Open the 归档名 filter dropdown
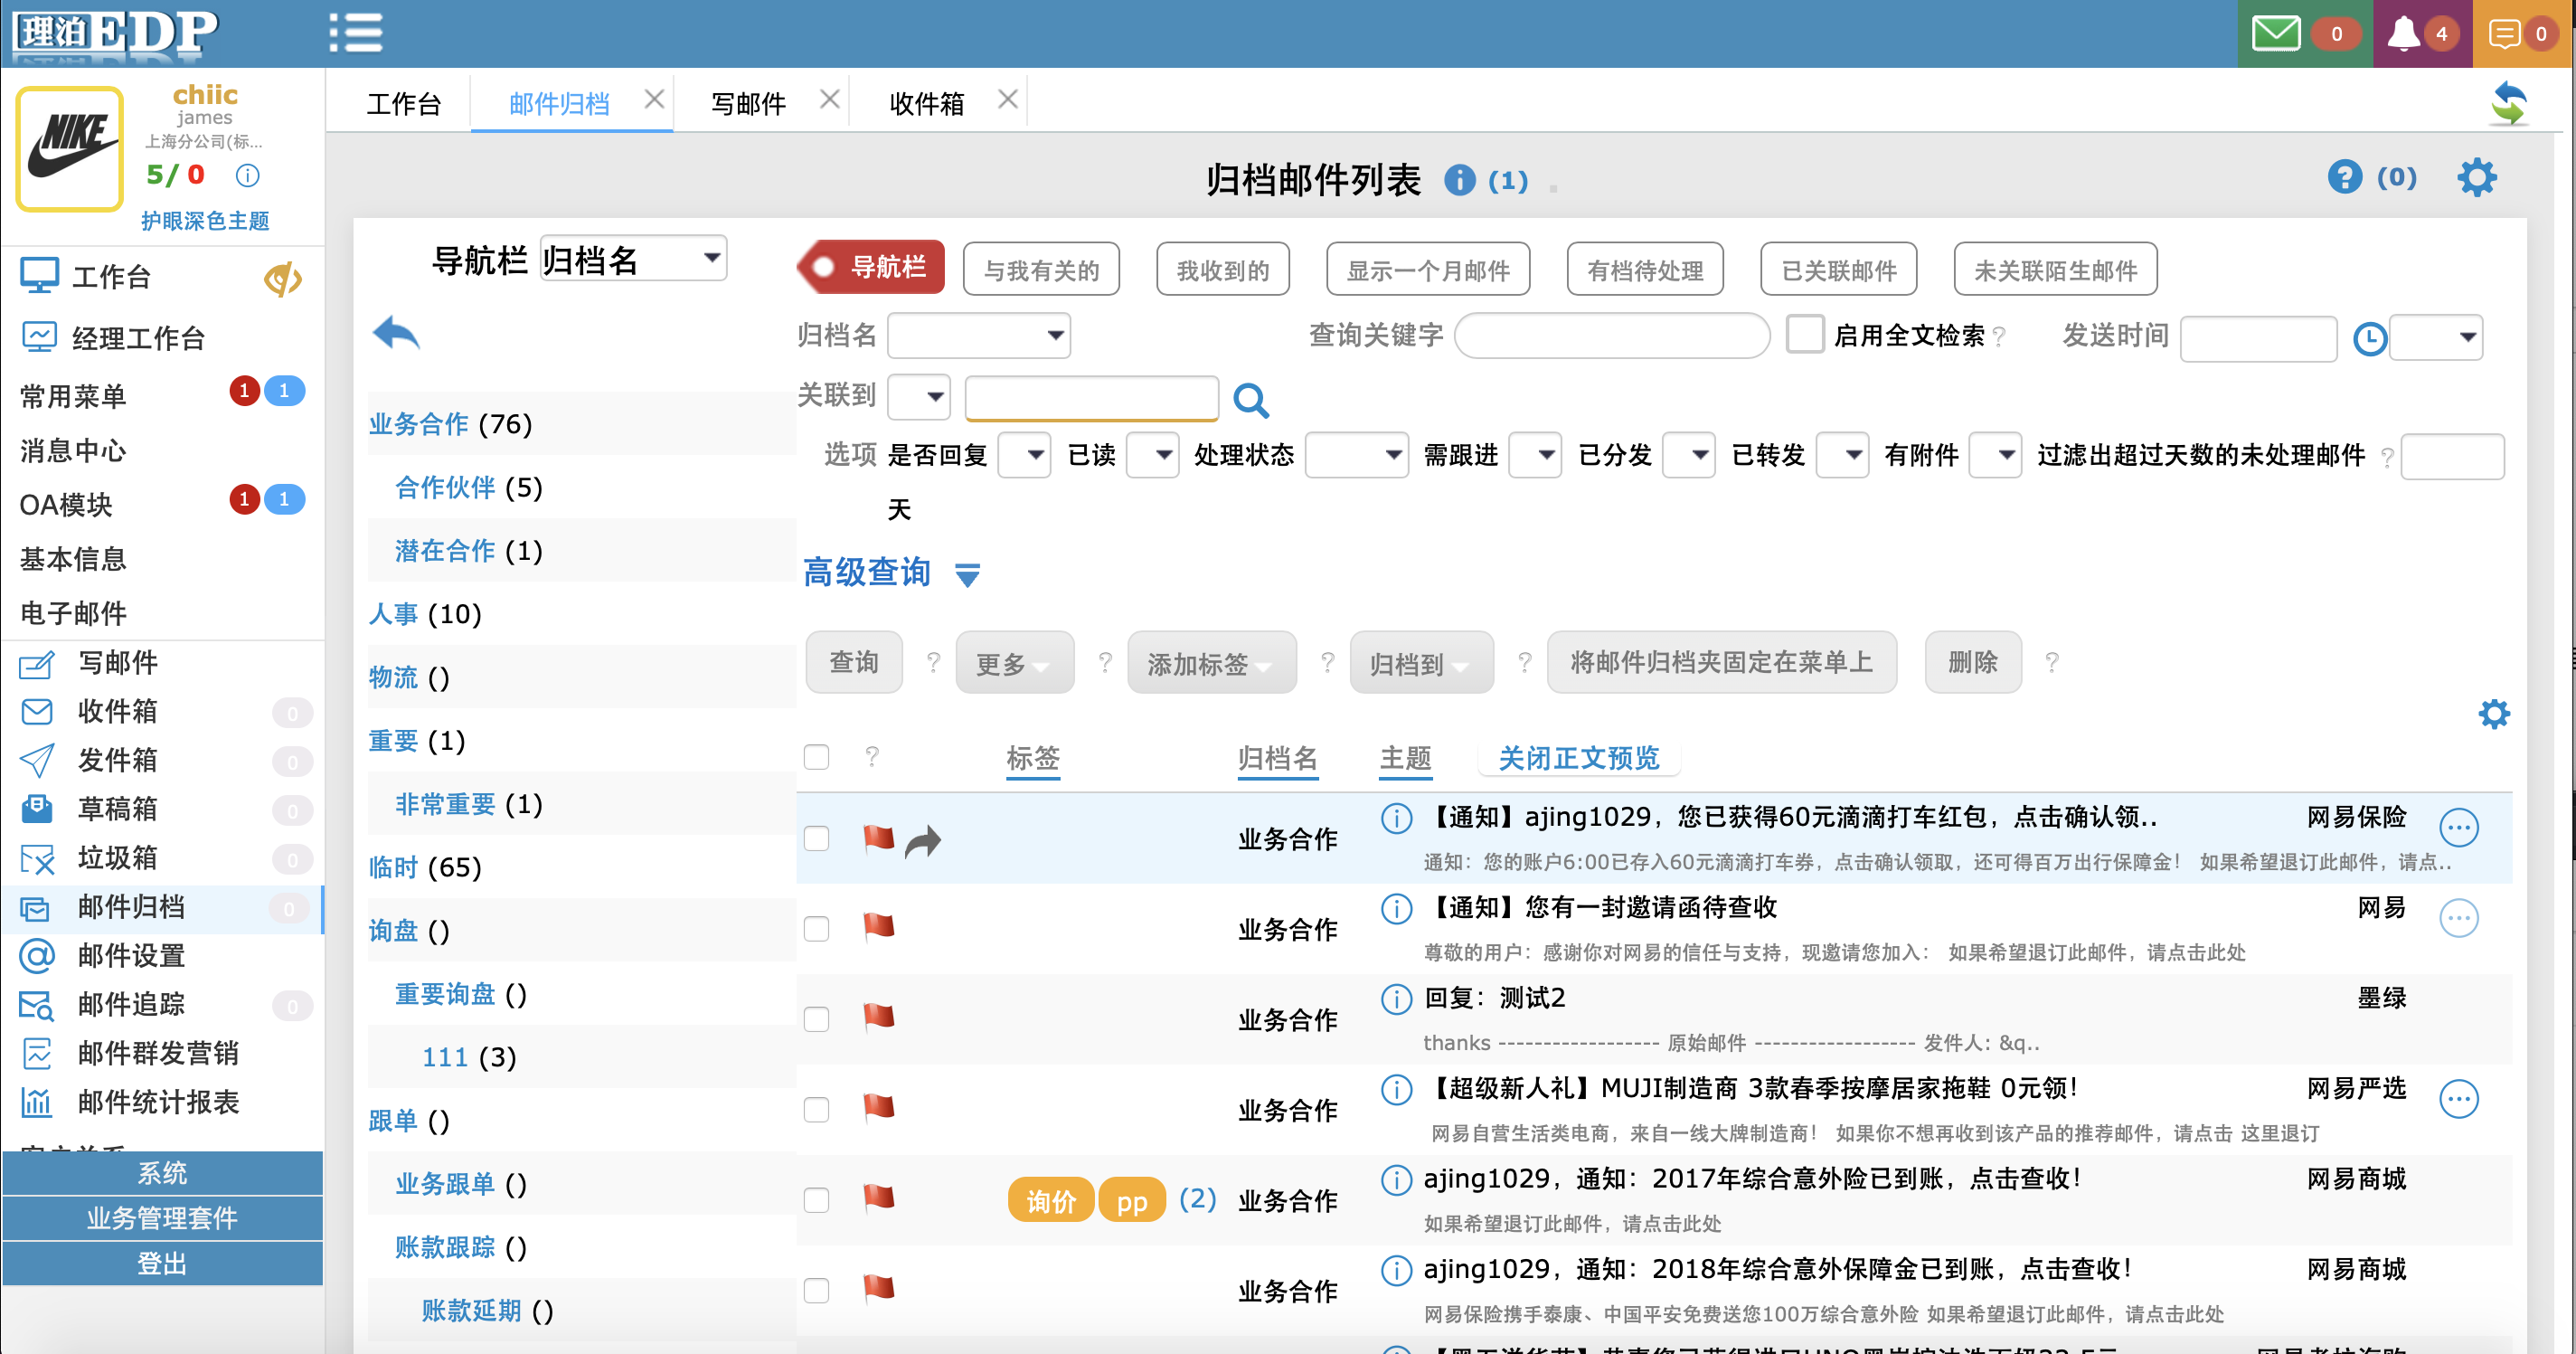The height and width of the screenshot is (1354, 2576). coord(978,335)
